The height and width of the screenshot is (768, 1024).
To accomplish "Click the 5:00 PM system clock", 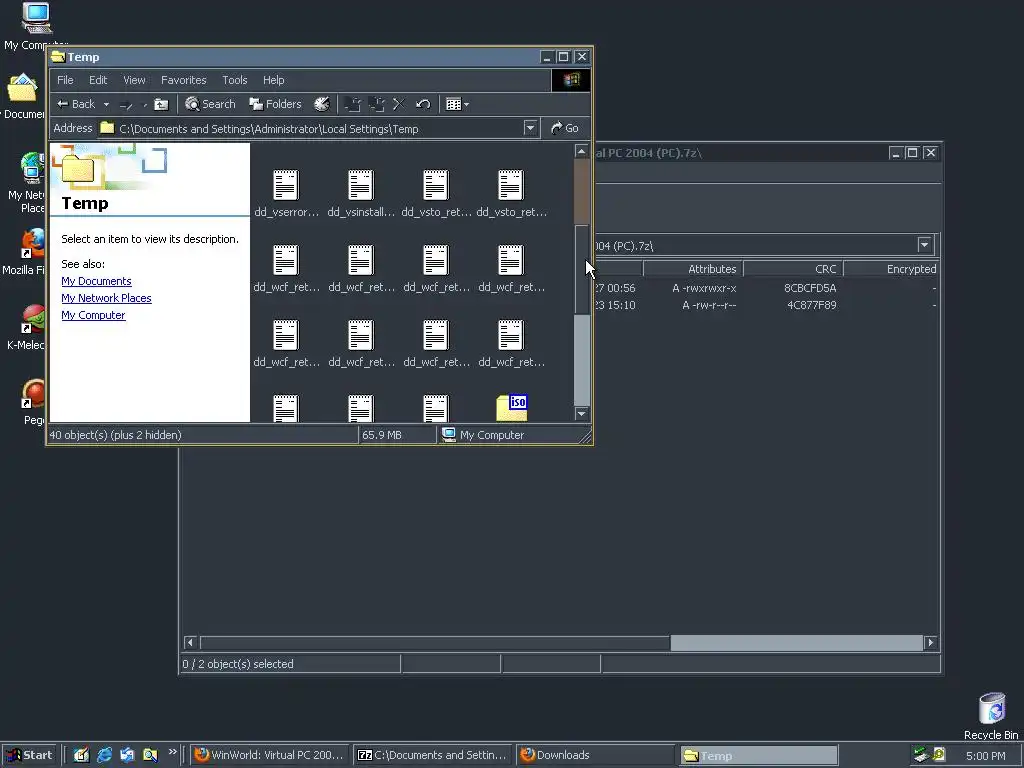I will pos(985,756).
